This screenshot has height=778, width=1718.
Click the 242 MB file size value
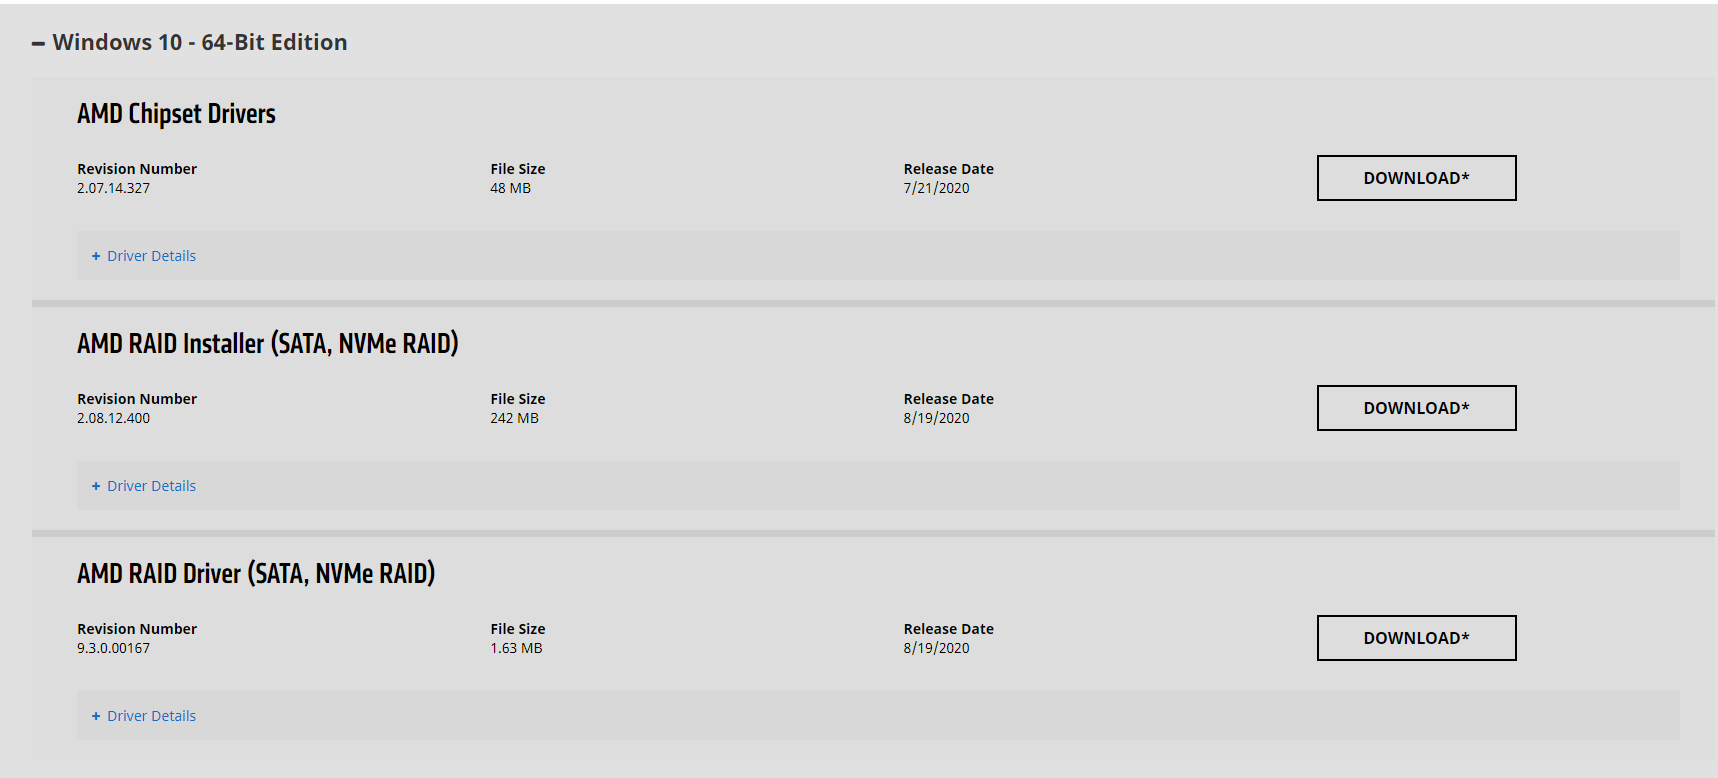click(x=514, y=418)
